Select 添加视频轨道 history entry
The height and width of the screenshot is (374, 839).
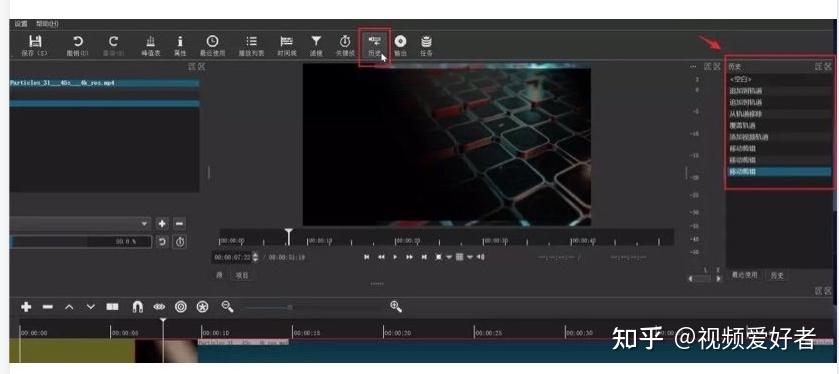[x=779, y=137]
